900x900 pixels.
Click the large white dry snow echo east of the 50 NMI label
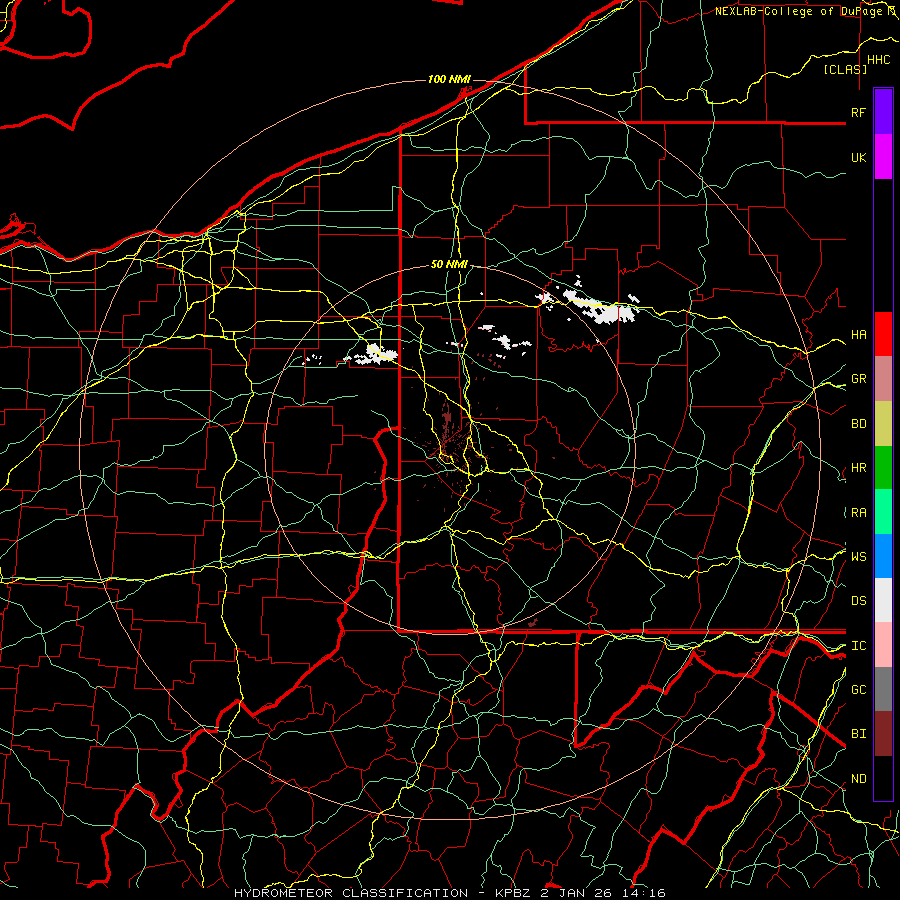point(600,309)
